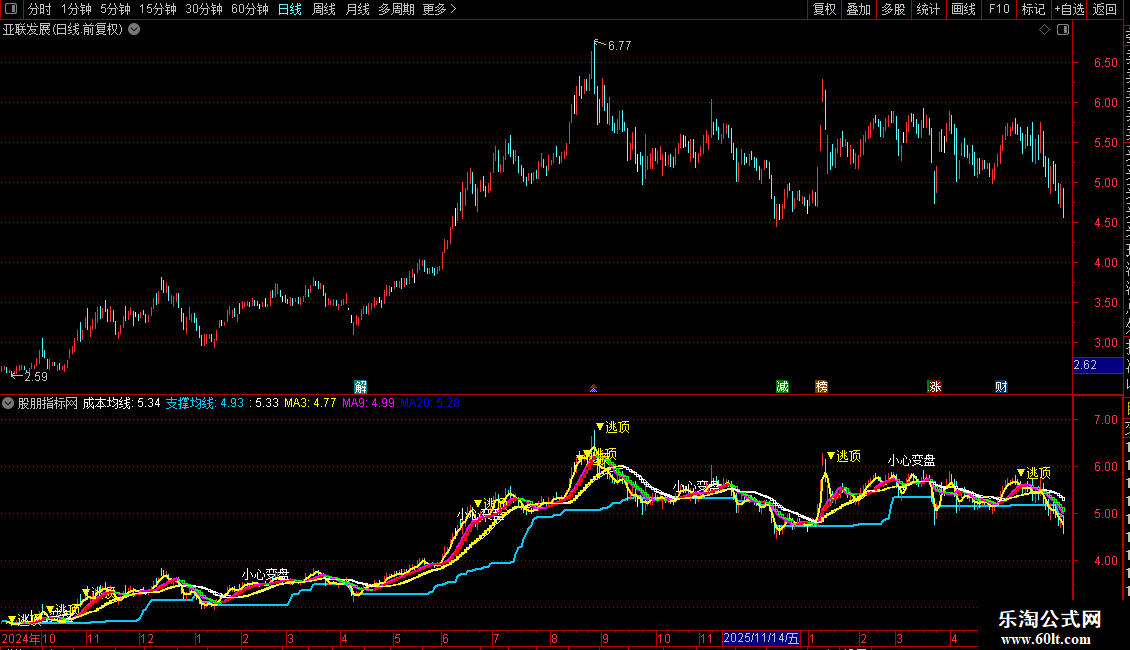
Task: Open the 统计 statistics tool
Action: coord(928,9)
